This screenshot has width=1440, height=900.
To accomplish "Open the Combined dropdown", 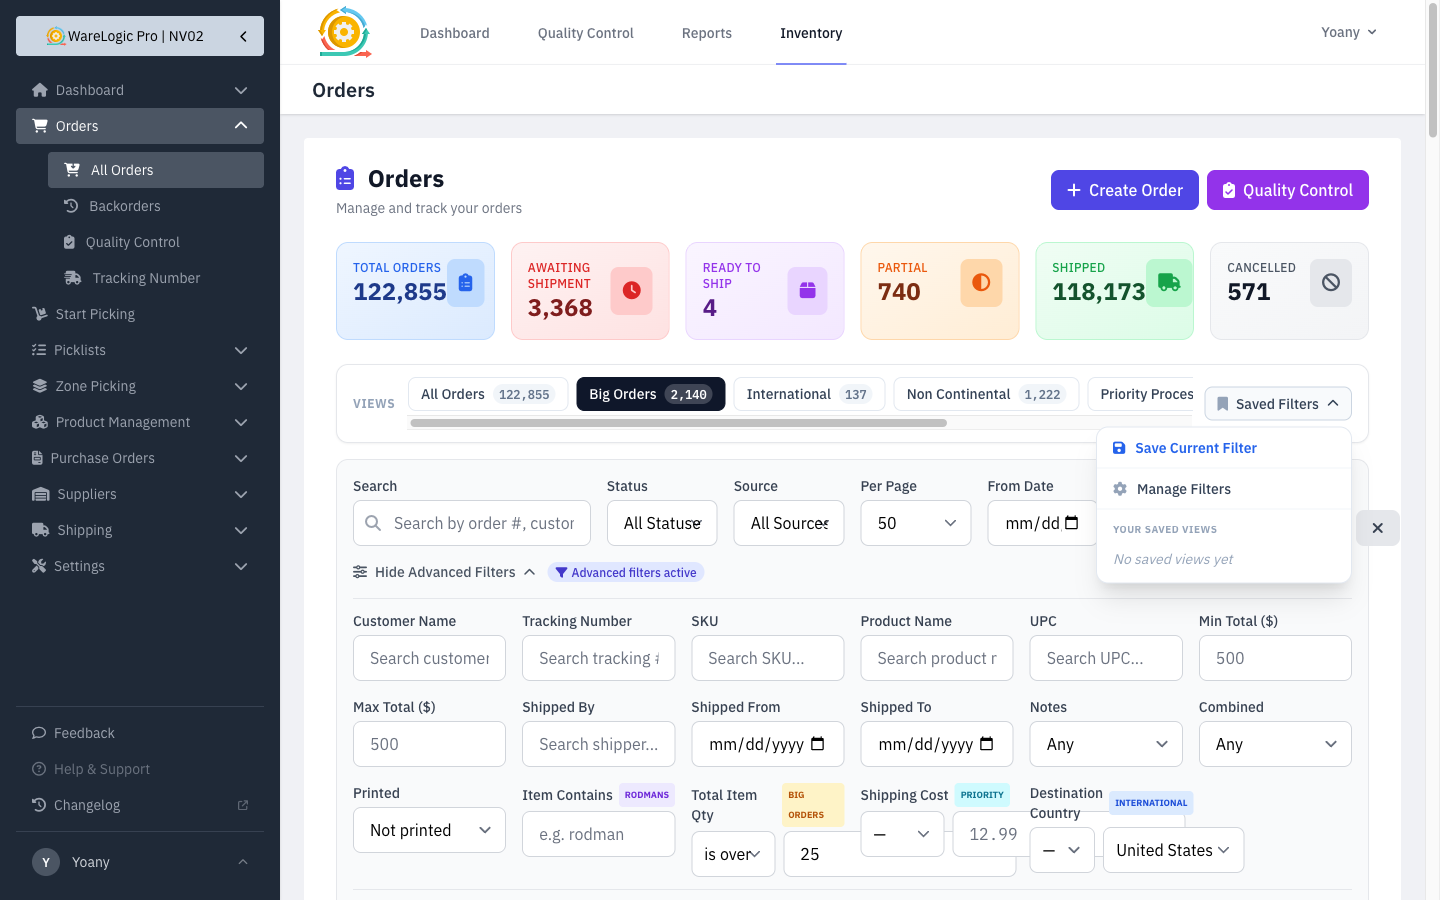I will 1275,744.
